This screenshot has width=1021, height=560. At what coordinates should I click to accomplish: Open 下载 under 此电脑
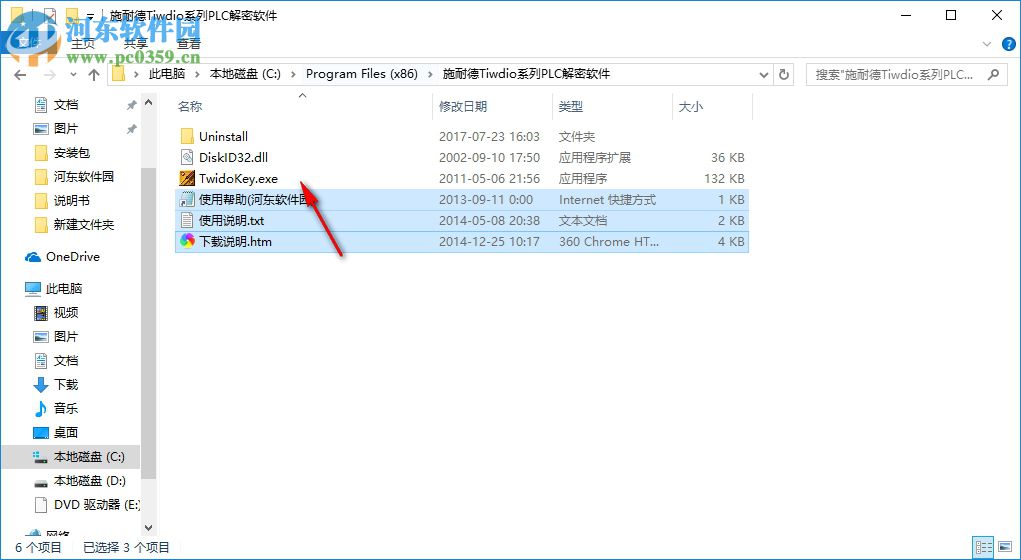66,385
